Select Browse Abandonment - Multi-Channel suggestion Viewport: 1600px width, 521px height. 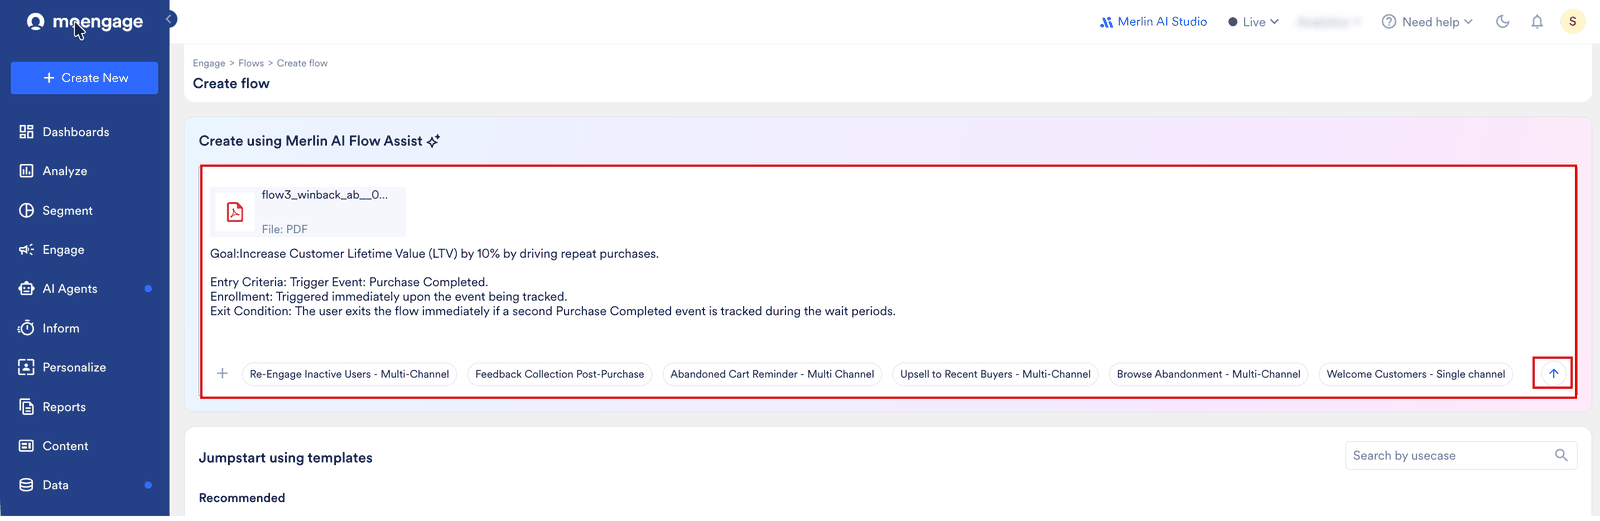1208,375
